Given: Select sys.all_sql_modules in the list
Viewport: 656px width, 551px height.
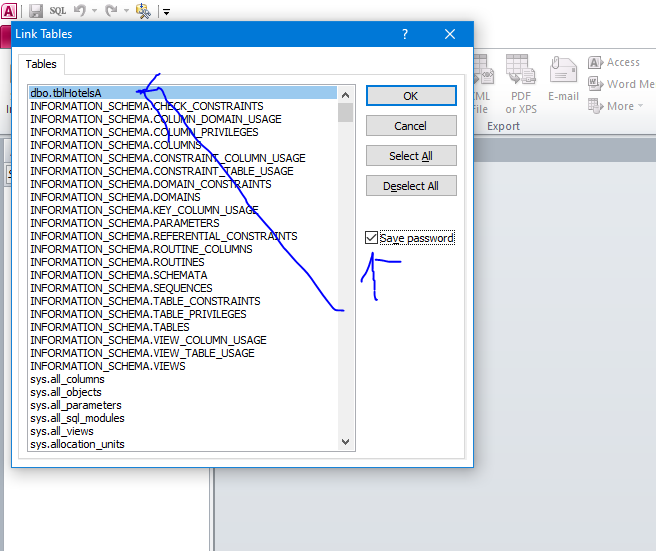Looking at the screenshot, I should tap(183, 418).
